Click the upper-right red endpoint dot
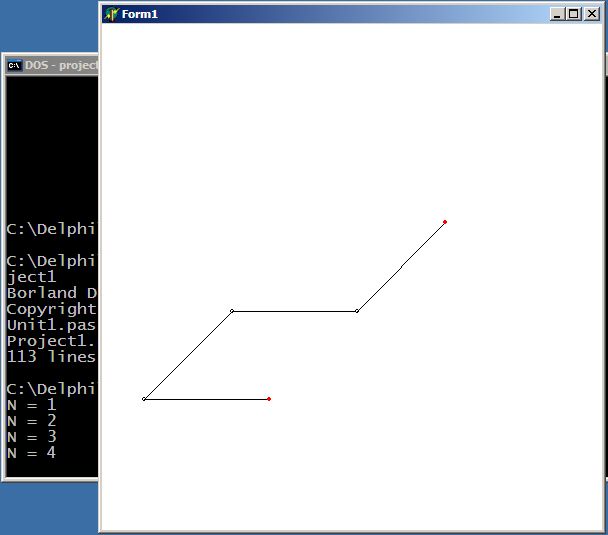This screenshot has height=535, width=608. click(x=444, y=222)
